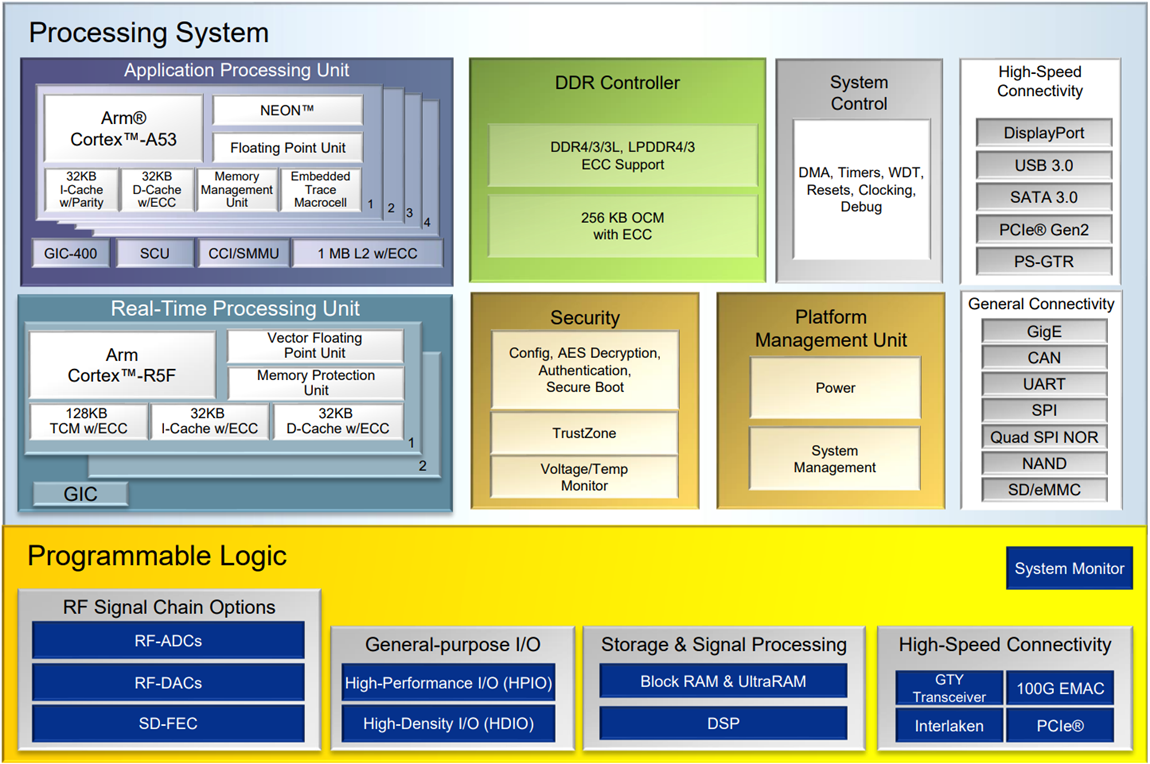Select the GIC block in Real-Time Processing Unit
This screenshot has height=764, width=1150.
pyautogui.click(x=81, y=494)
